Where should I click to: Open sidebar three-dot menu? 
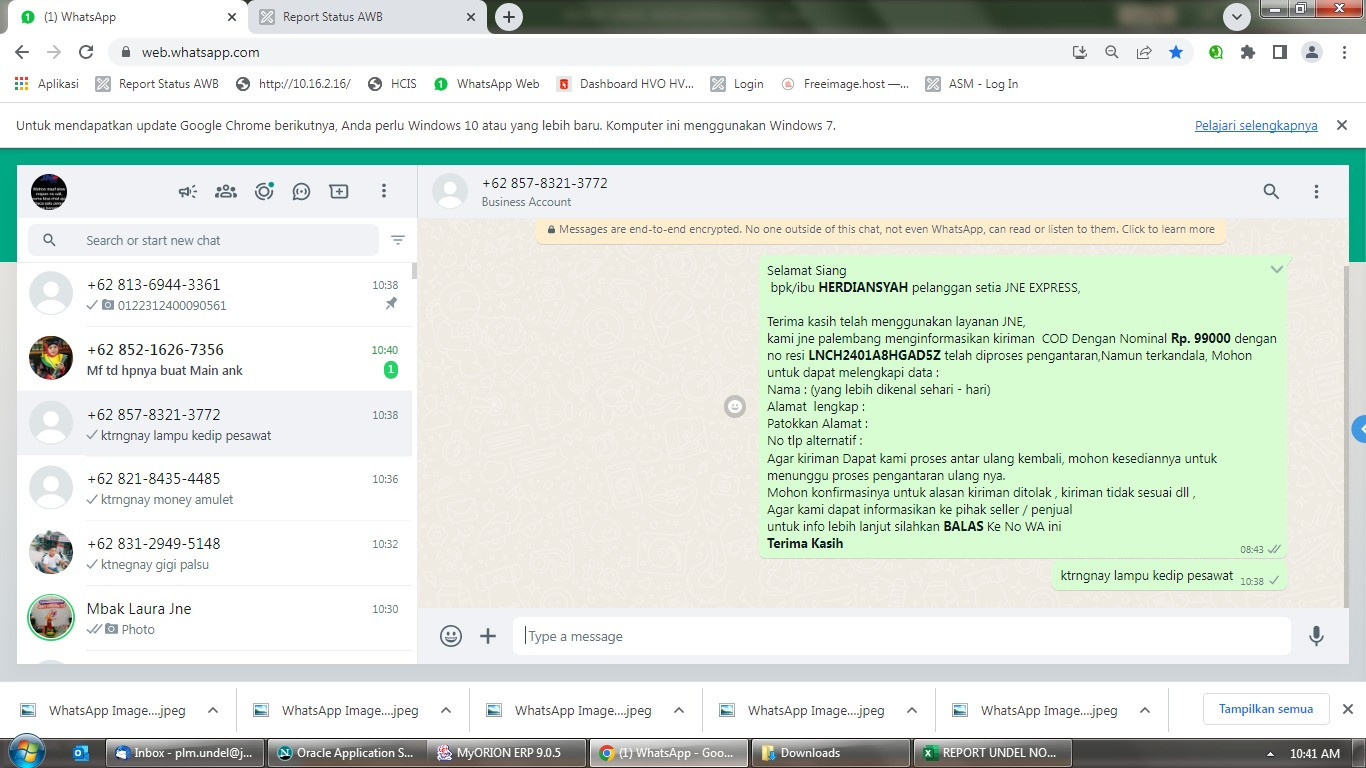coord(383,191)
